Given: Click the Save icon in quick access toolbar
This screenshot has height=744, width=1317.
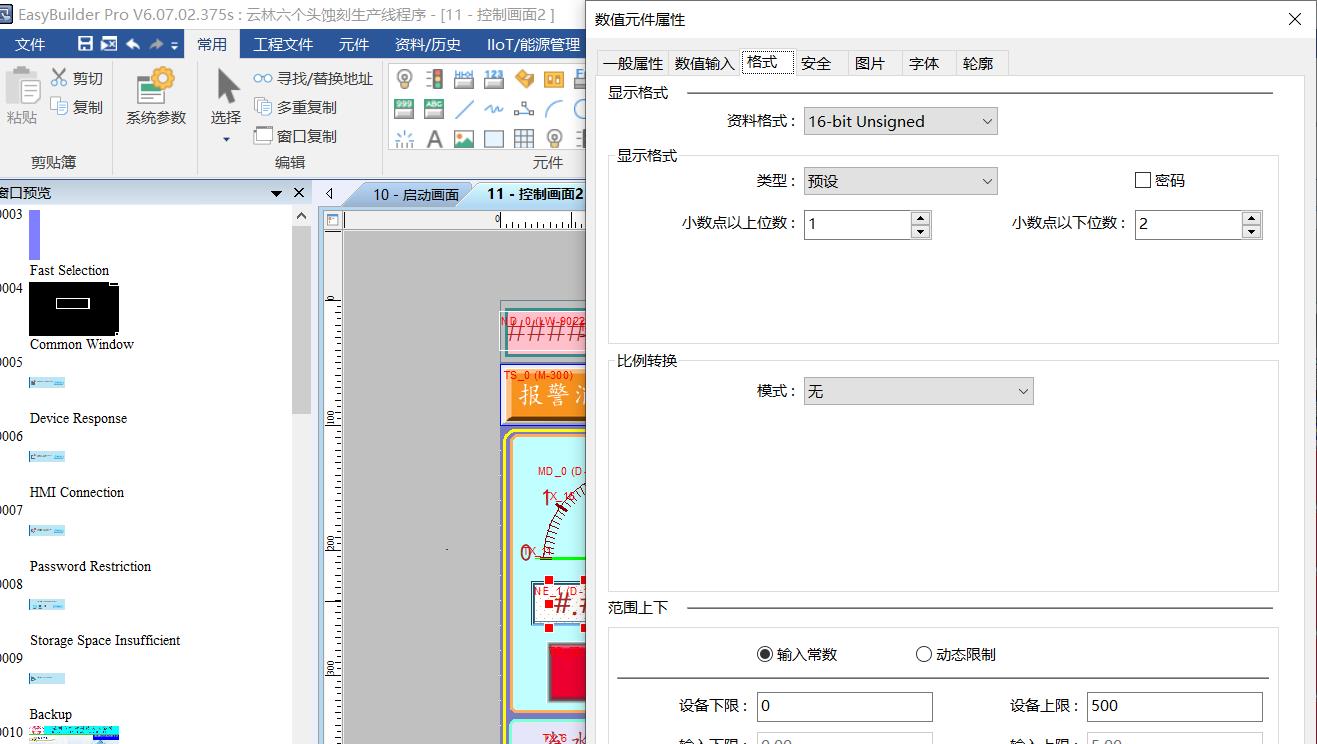Looking at the screenshot, I should coord(85,44).
